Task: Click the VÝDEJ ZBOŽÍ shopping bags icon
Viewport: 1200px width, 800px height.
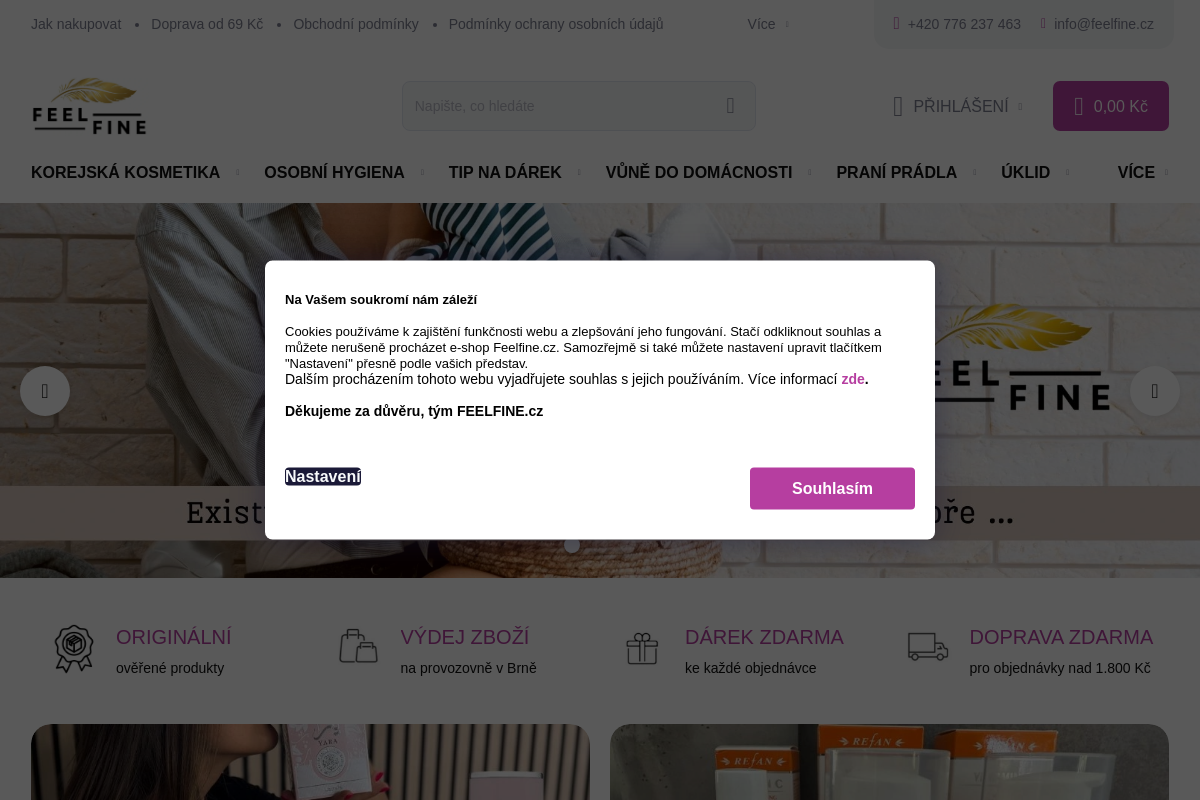Action: pyautogui.click(x=358, y=646)
